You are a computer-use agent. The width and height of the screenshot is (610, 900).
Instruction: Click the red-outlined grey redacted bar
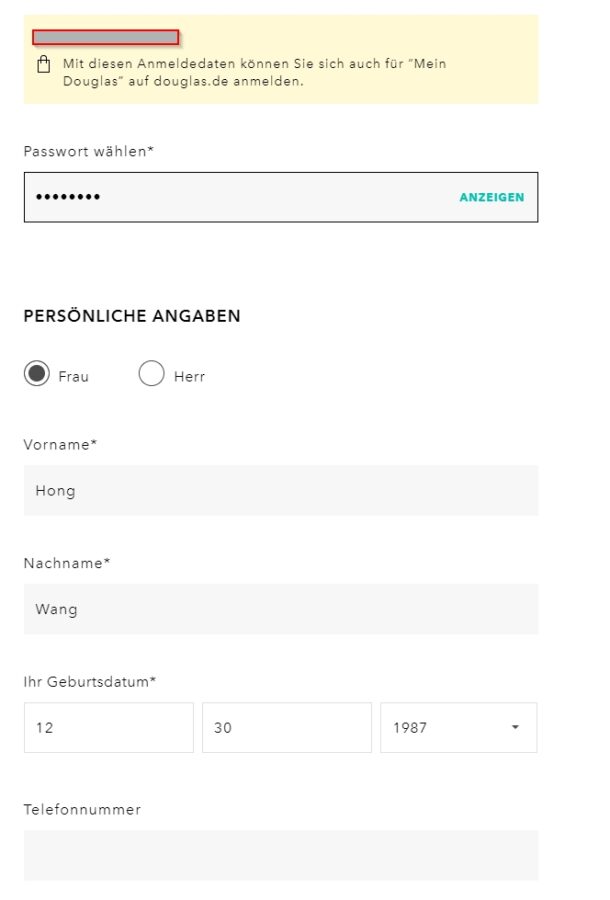[106, 37]
